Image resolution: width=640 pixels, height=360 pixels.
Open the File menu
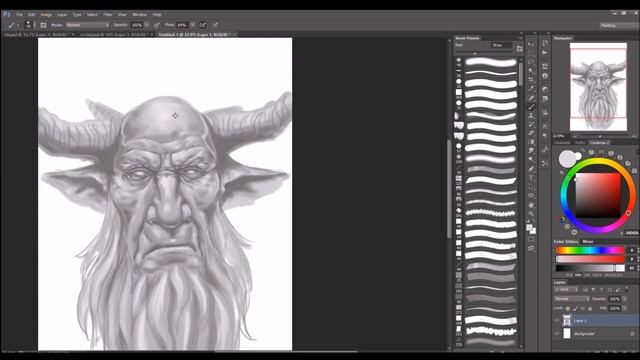[x=19, y=14]
